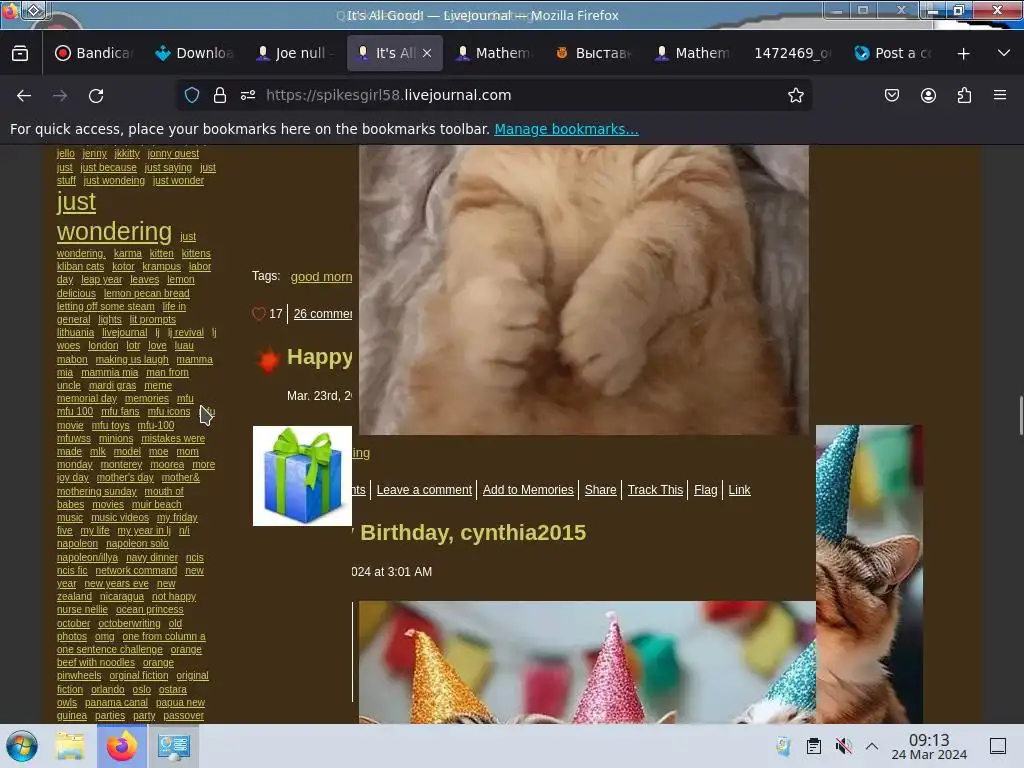Open the network command tag
1024x768 pixels.
tap(136, 570)
